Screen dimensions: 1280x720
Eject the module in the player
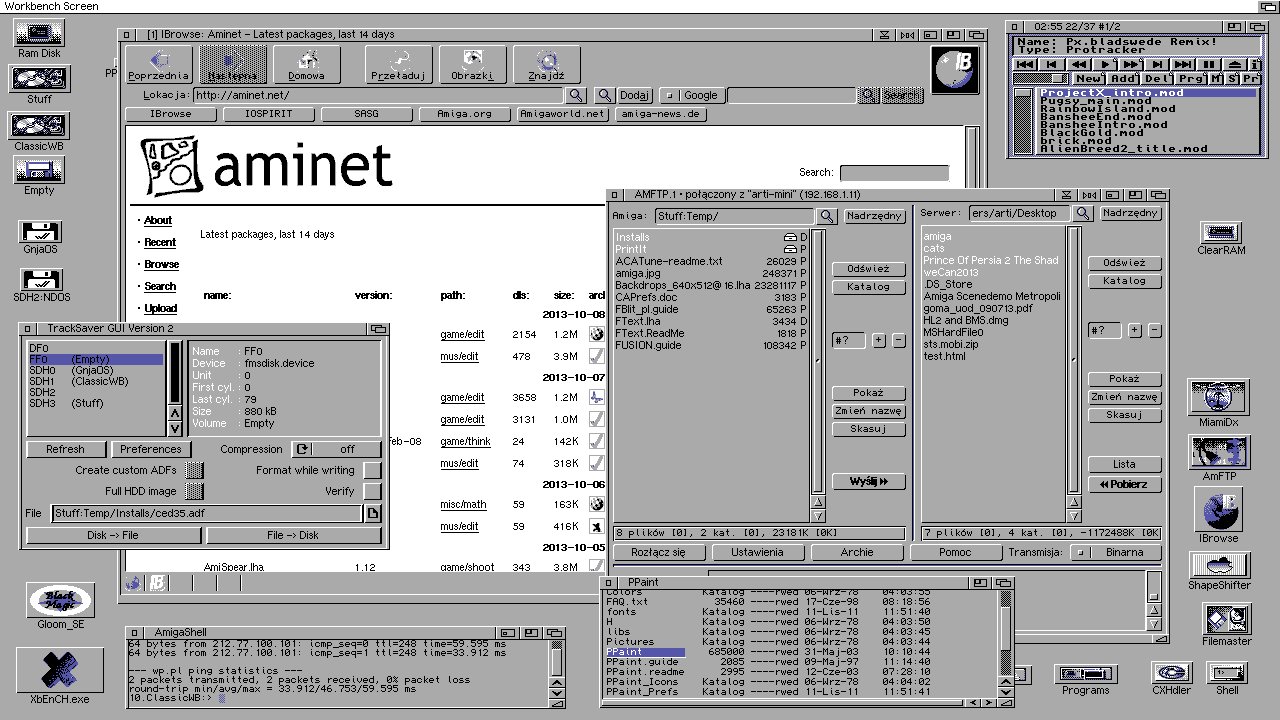pos(1234,64)
